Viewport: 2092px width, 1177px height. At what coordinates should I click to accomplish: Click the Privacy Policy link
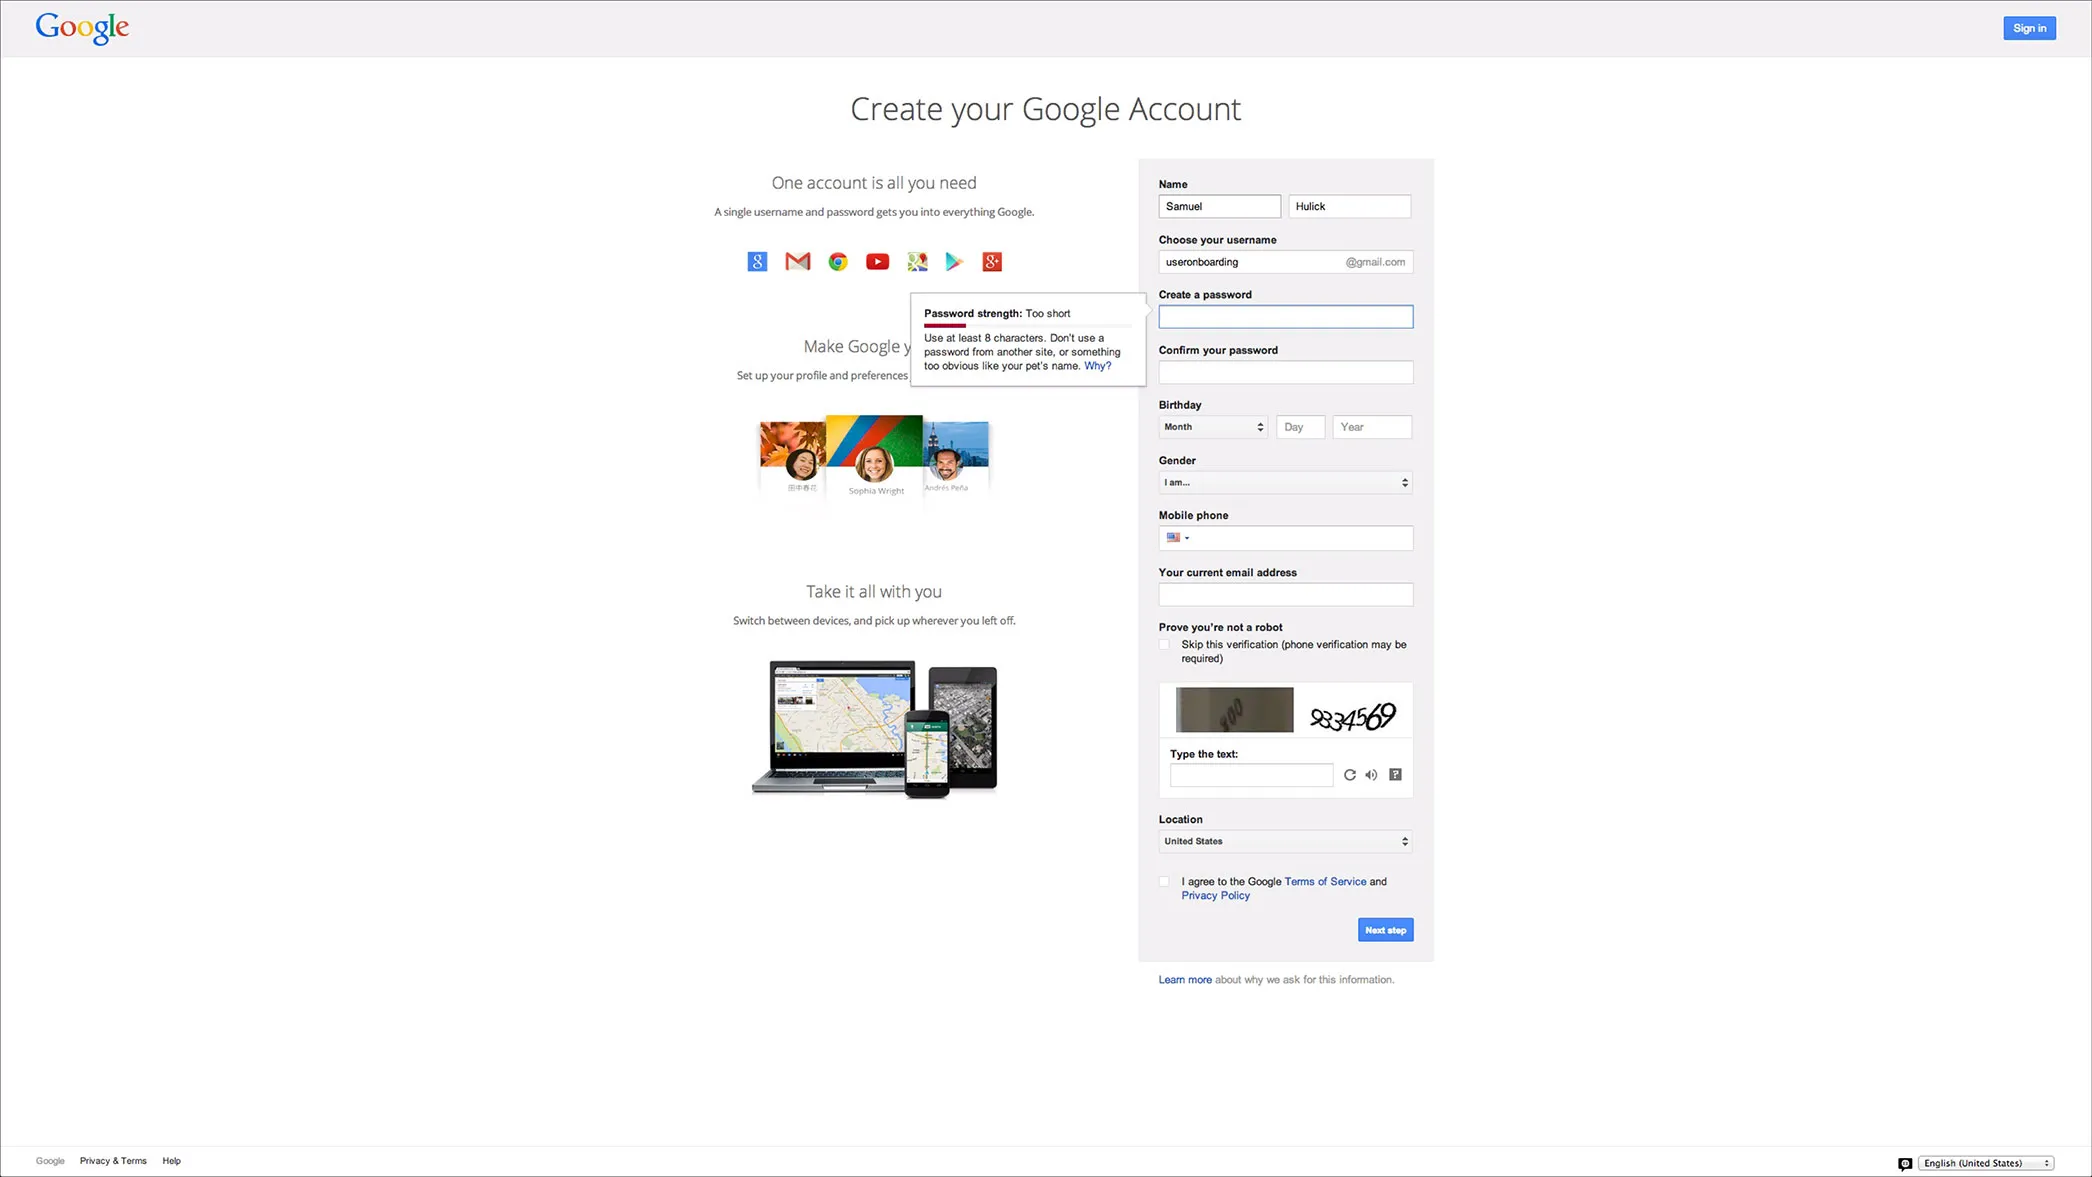[1216, 895]
